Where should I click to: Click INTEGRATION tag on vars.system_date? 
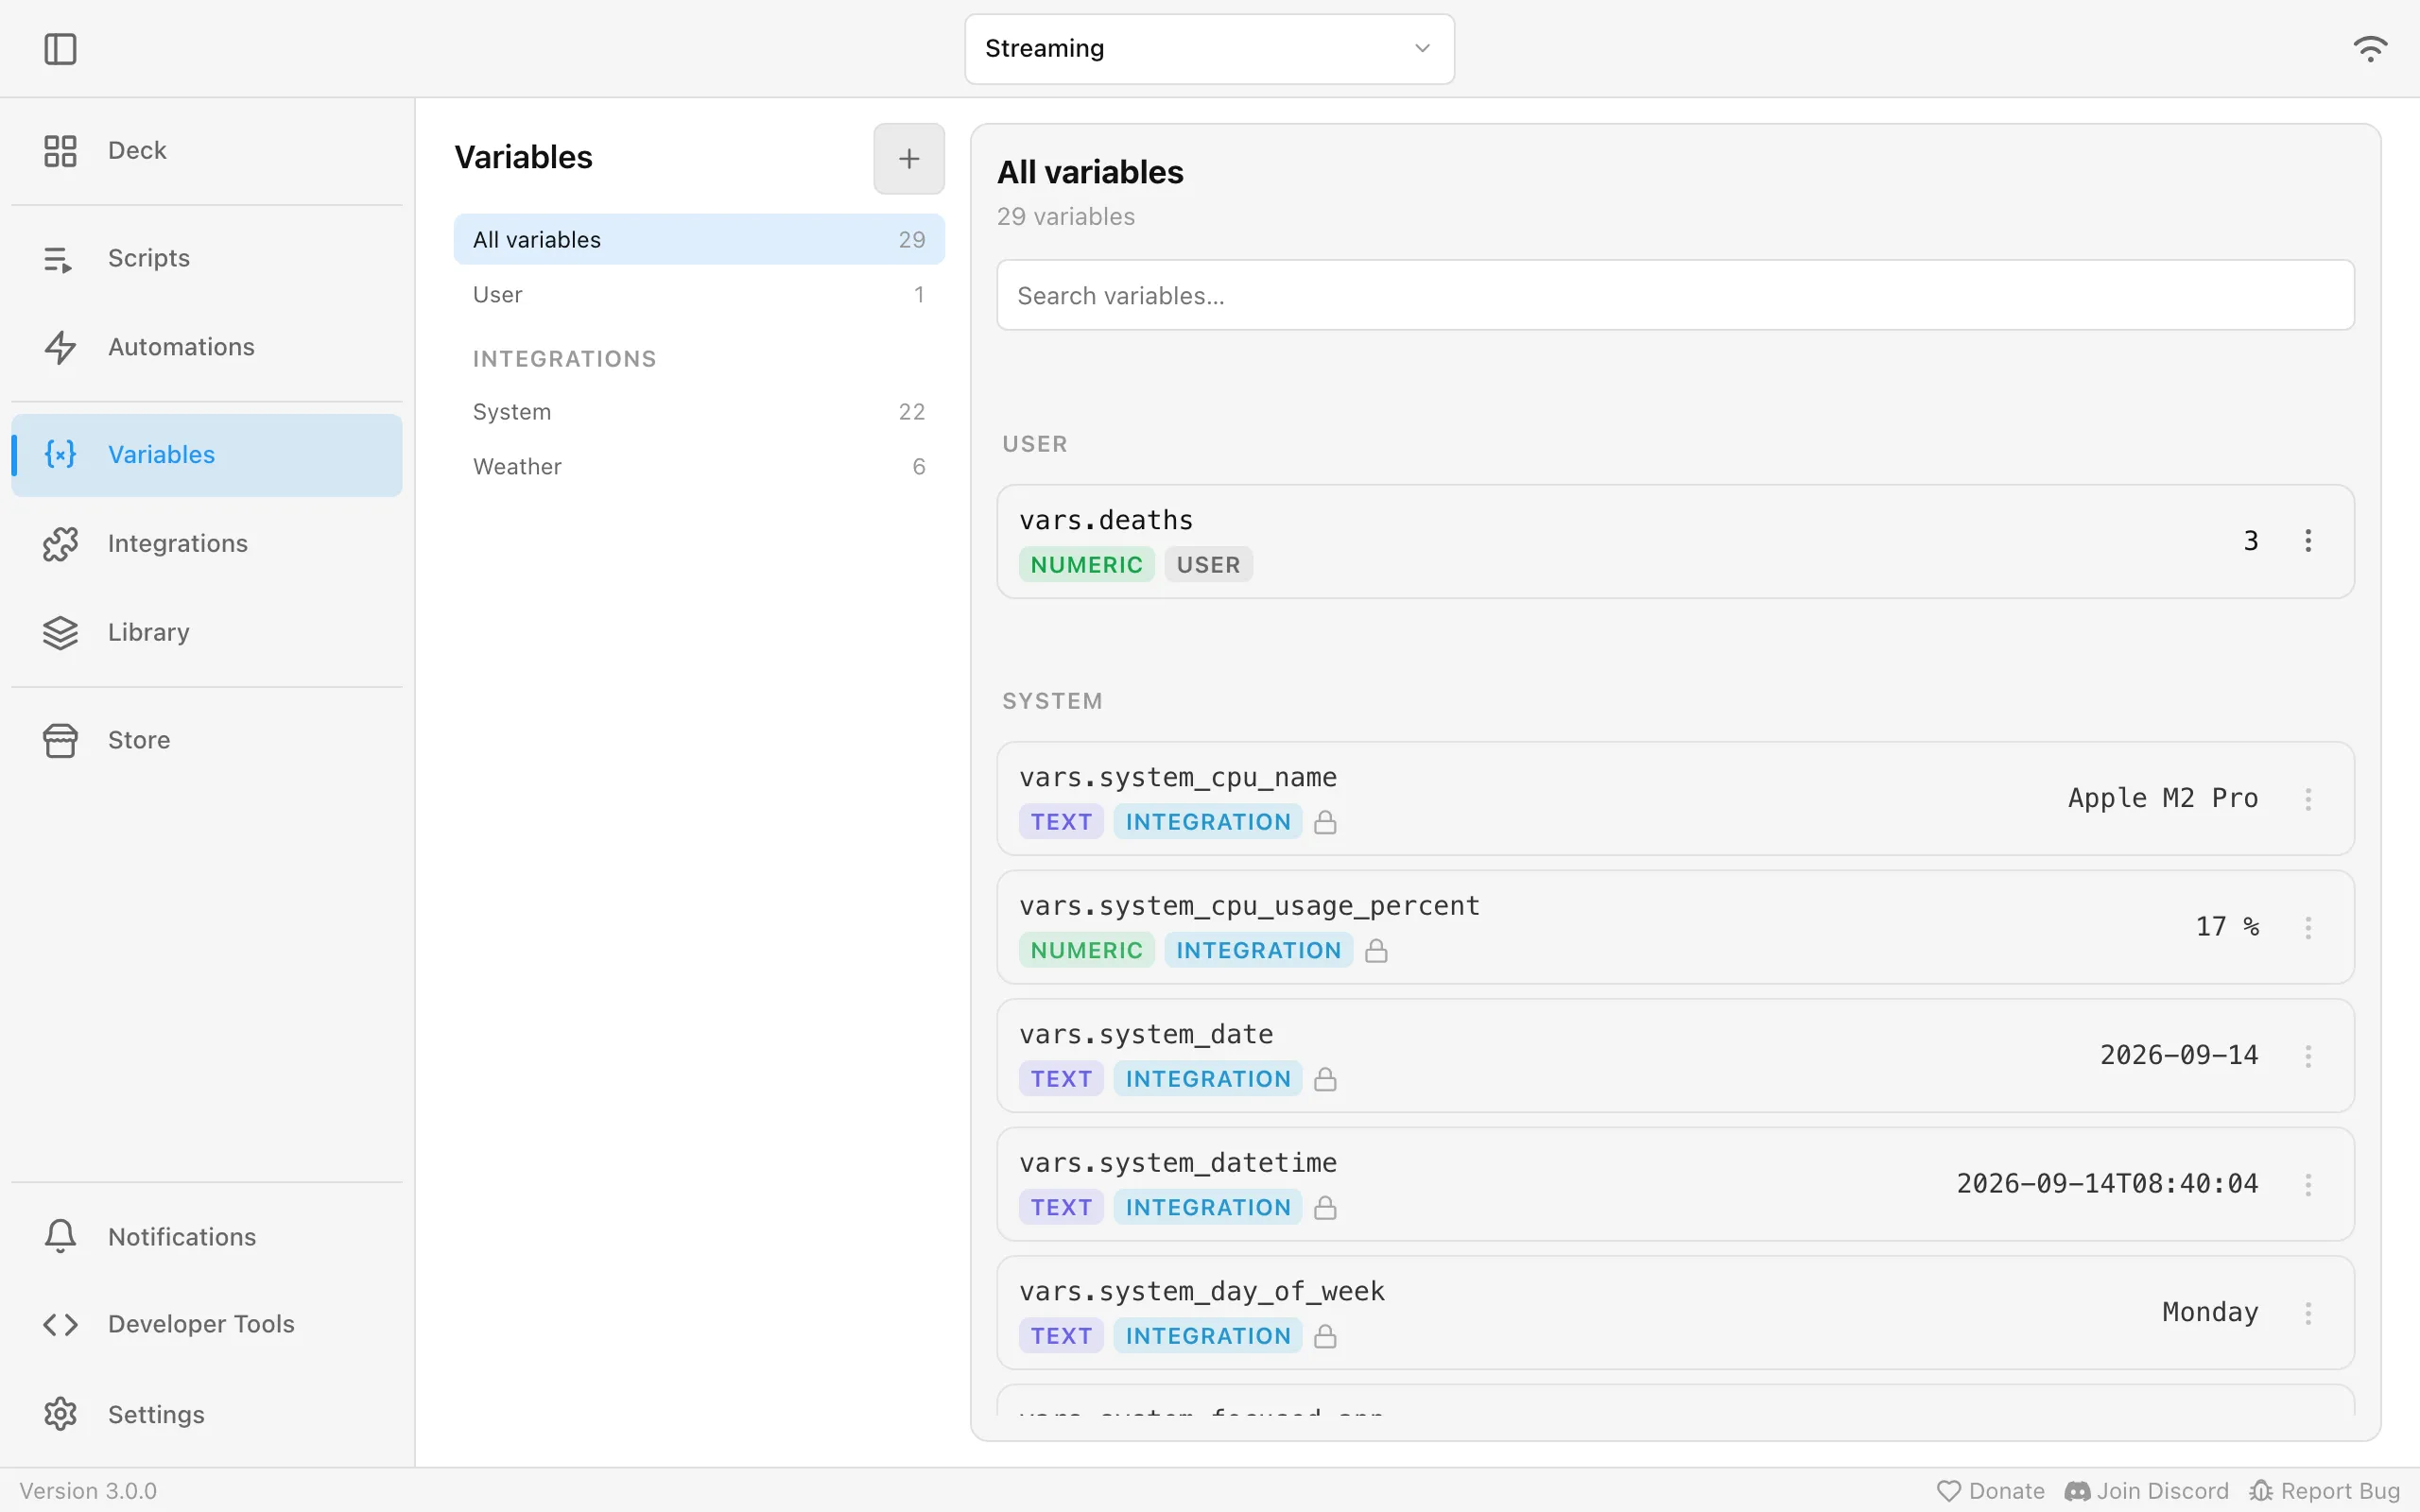coord(1208,1079)
